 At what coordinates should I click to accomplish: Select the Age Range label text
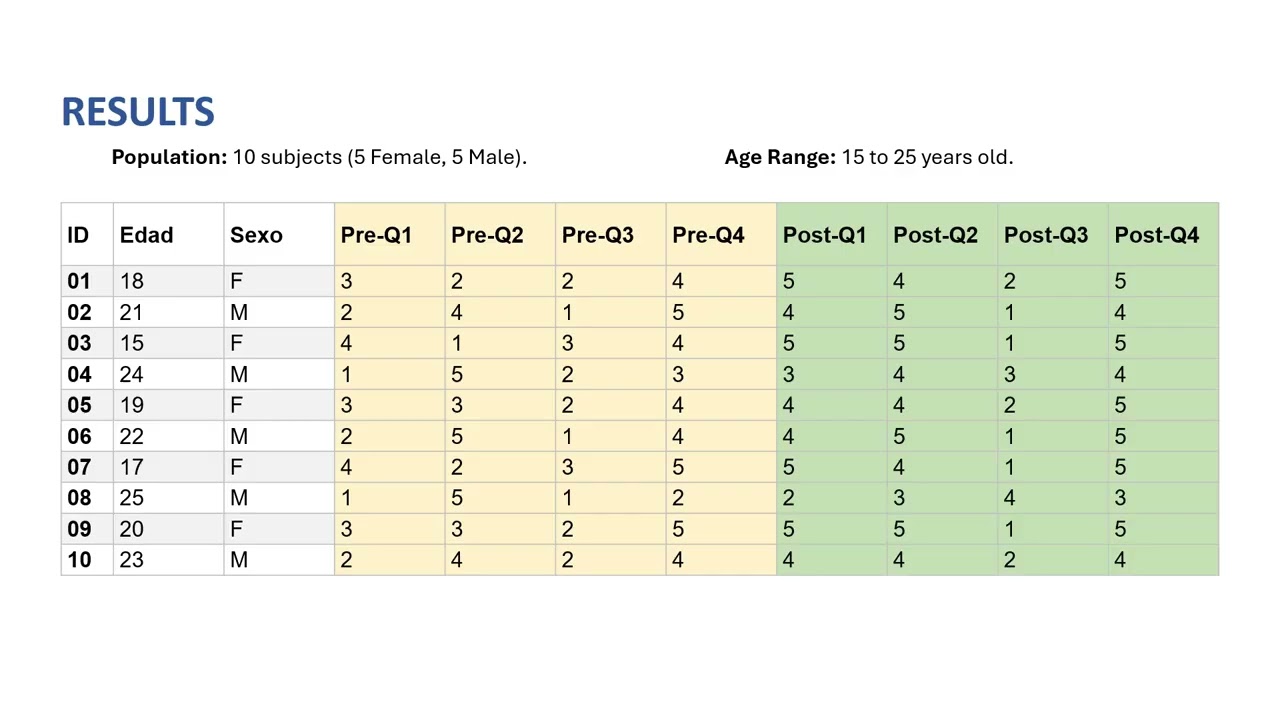point(780,157)
